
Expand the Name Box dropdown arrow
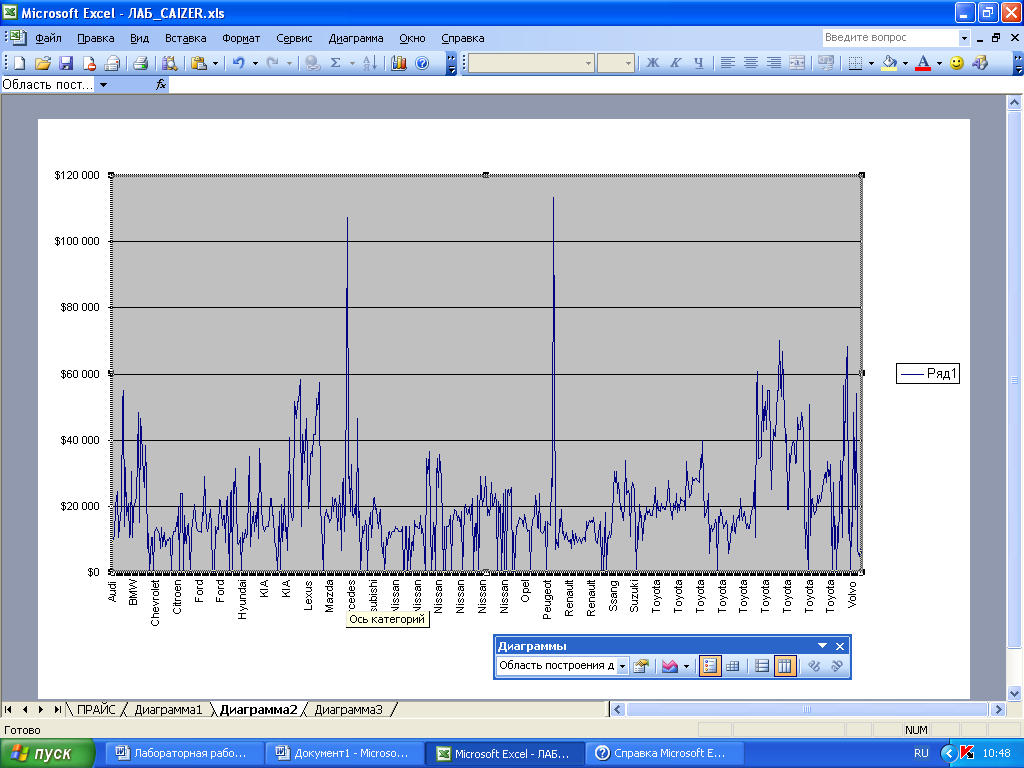pos(103,85)
